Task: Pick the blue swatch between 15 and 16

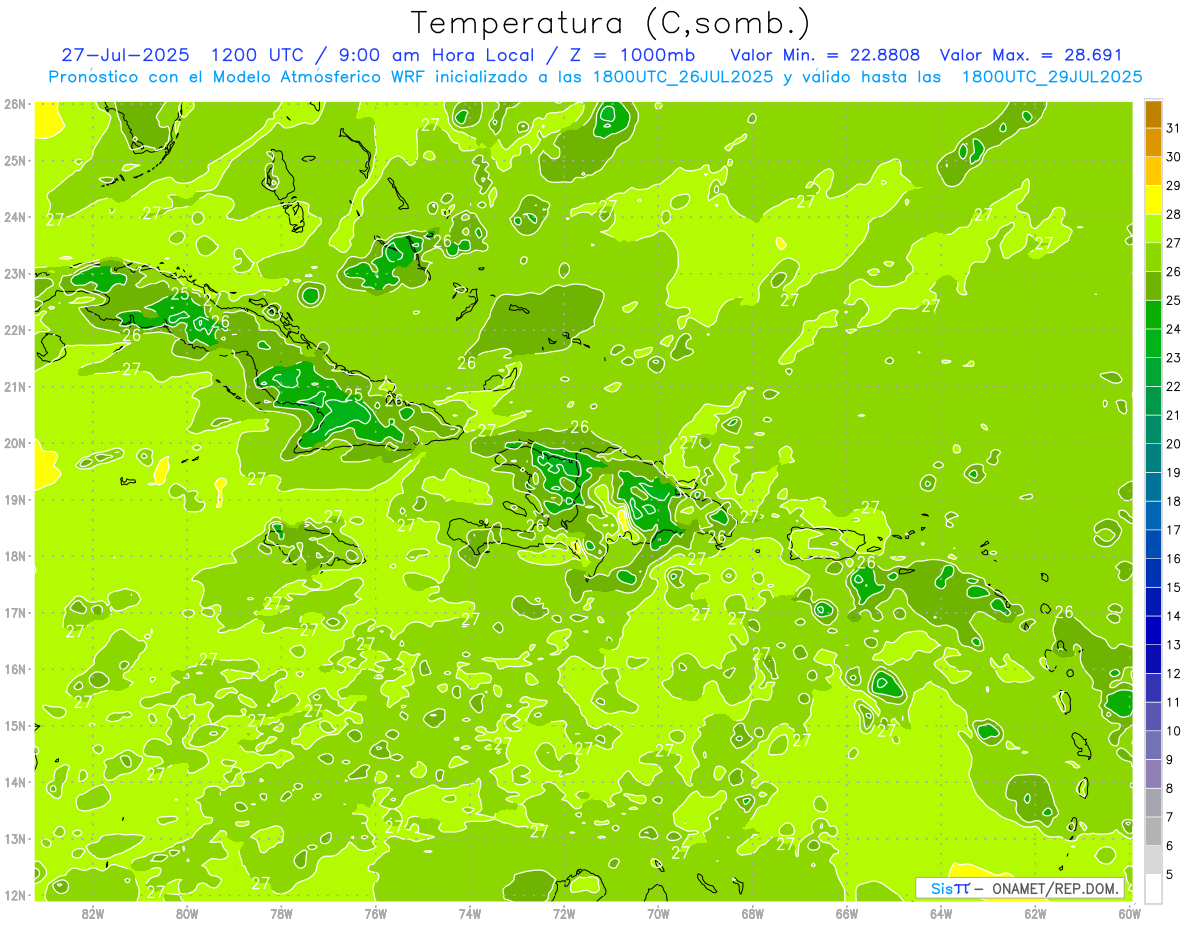Action: pos(1154,573)
